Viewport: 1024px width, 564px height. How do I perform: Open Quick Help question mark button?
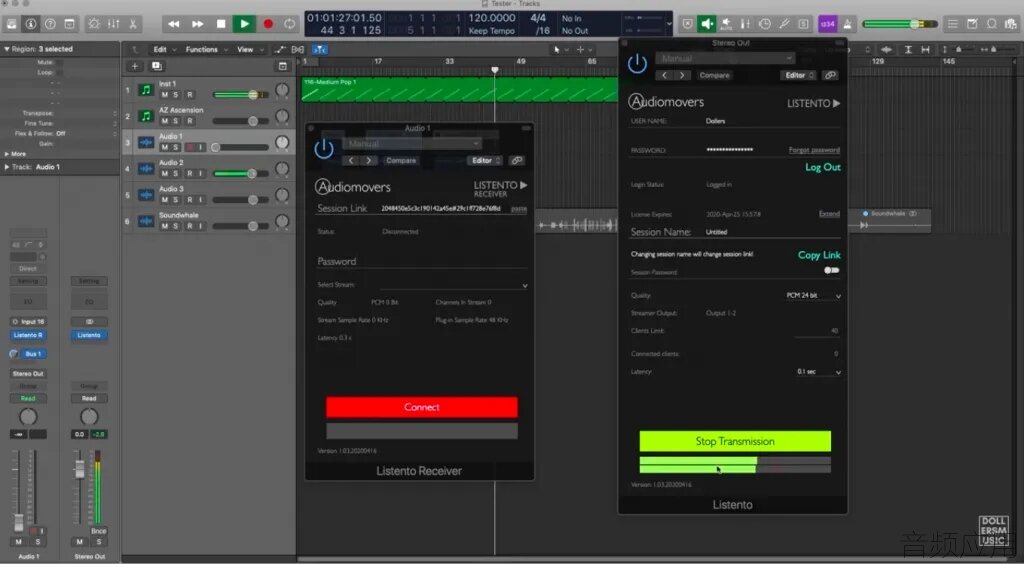click(50, 24)
